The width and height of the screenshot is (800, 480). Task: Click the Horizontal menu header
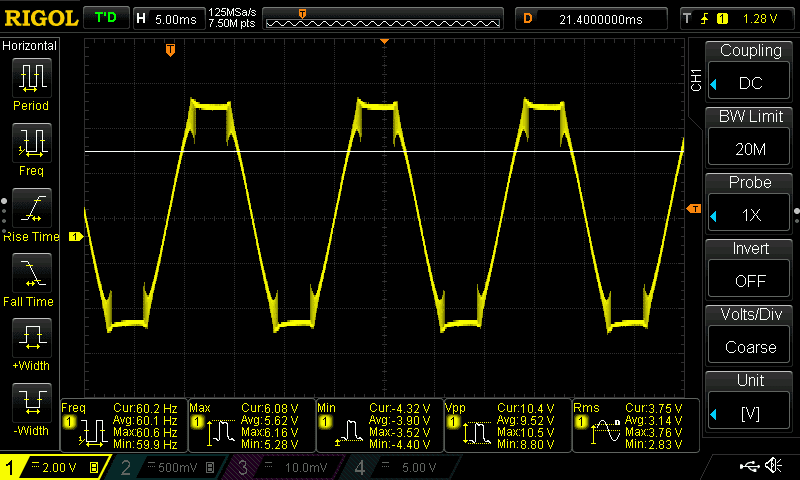30,46
